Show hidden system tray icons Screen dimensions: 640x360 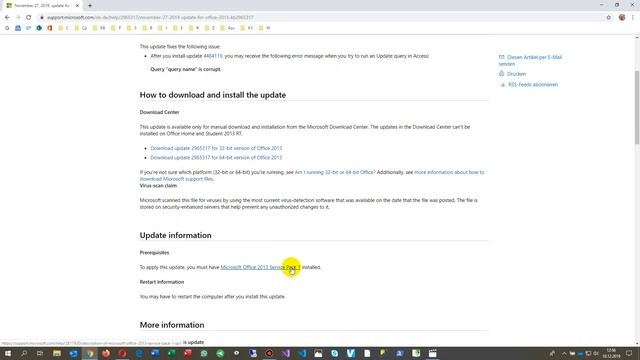coord(564,353)
